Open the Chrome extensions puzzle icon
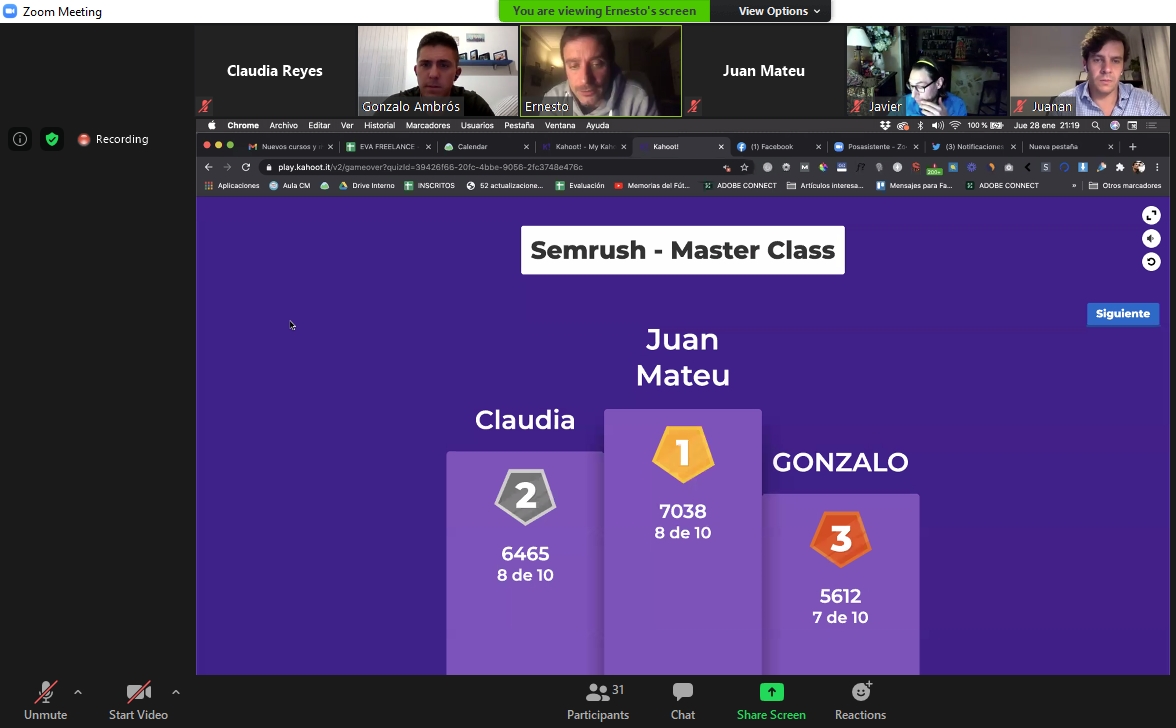1176x728 pixels. coord(1120,167)
